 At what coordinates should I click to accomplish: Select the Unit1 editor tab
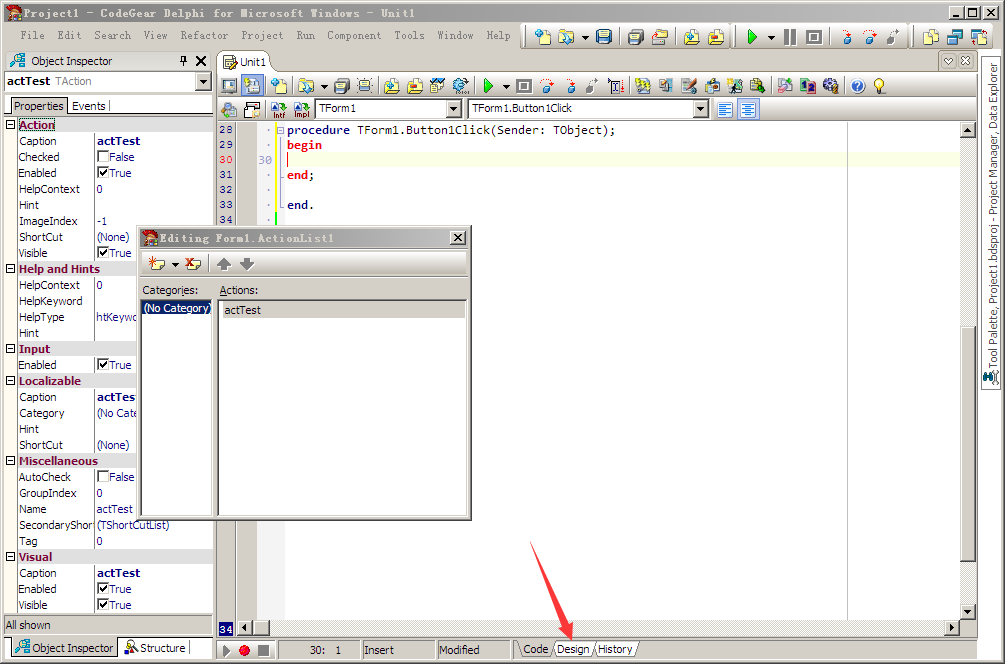coord(245,62)
